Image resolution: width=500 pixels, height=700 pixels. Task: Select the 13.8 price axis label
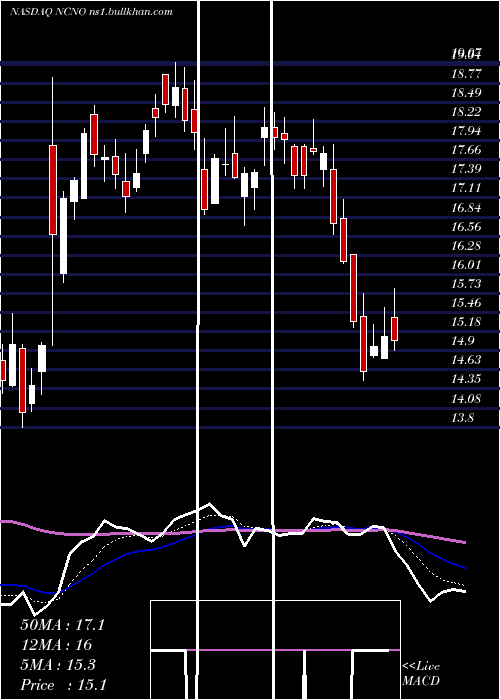click(x=463, y=418)
